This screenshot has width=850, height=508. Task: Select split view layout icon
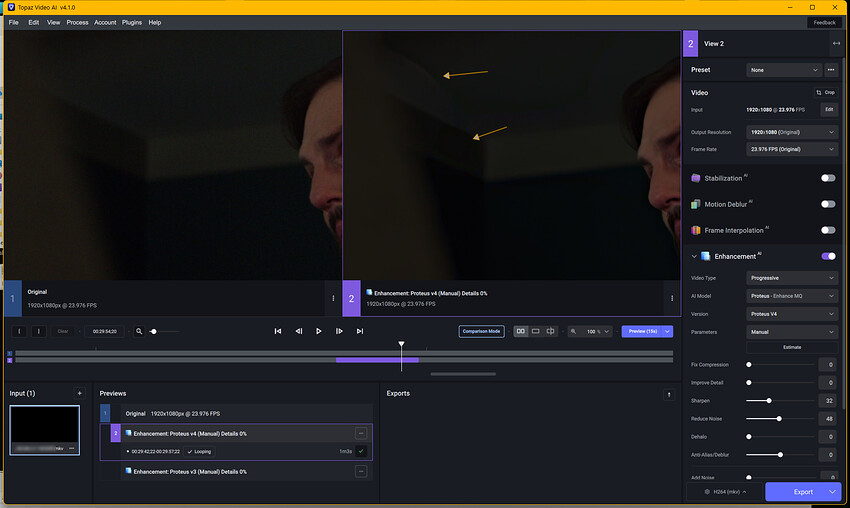click(x=550, y=331)
